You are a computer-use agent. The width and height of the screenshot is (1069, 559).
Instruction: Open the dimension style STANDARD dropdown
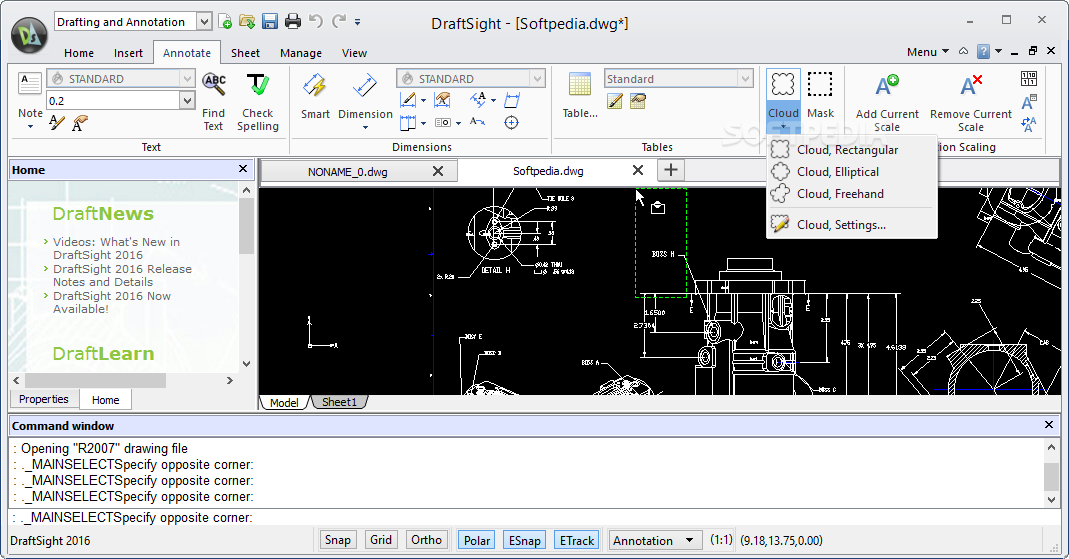point(537,78)
